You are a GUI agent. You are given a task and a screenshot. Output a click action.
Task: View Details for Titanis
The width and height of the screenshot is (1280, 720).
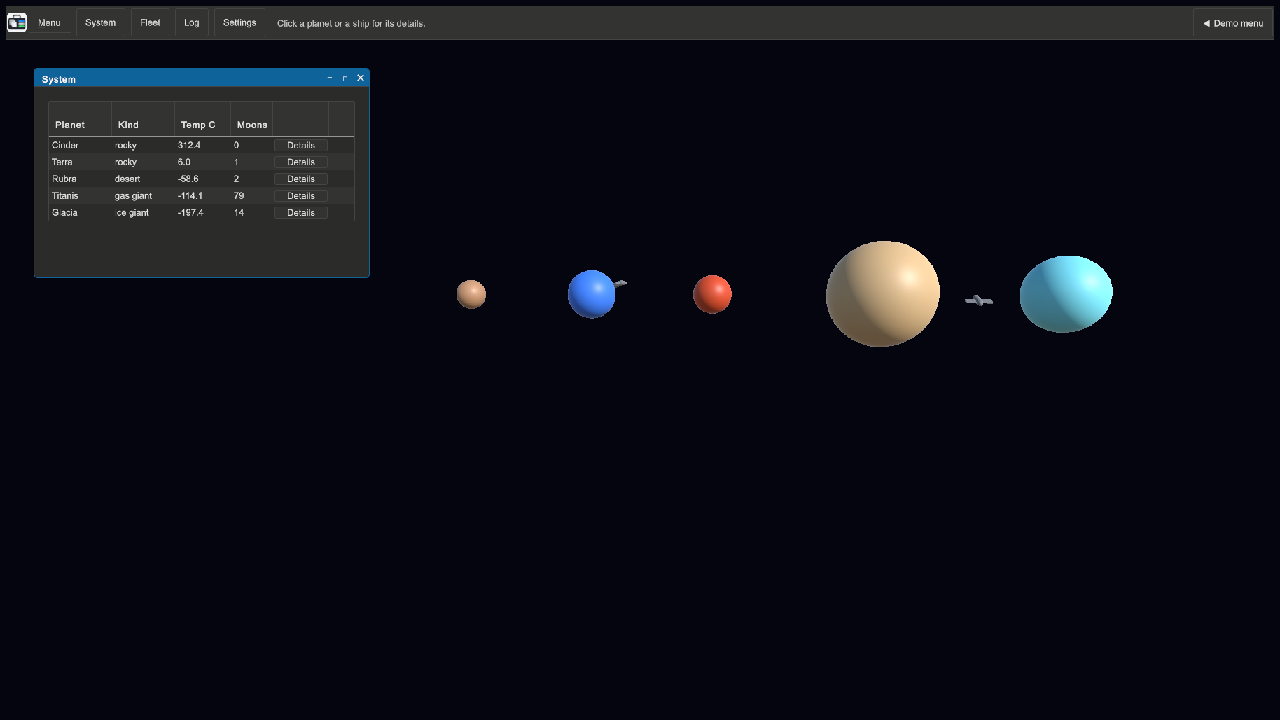tap(301, 196)
